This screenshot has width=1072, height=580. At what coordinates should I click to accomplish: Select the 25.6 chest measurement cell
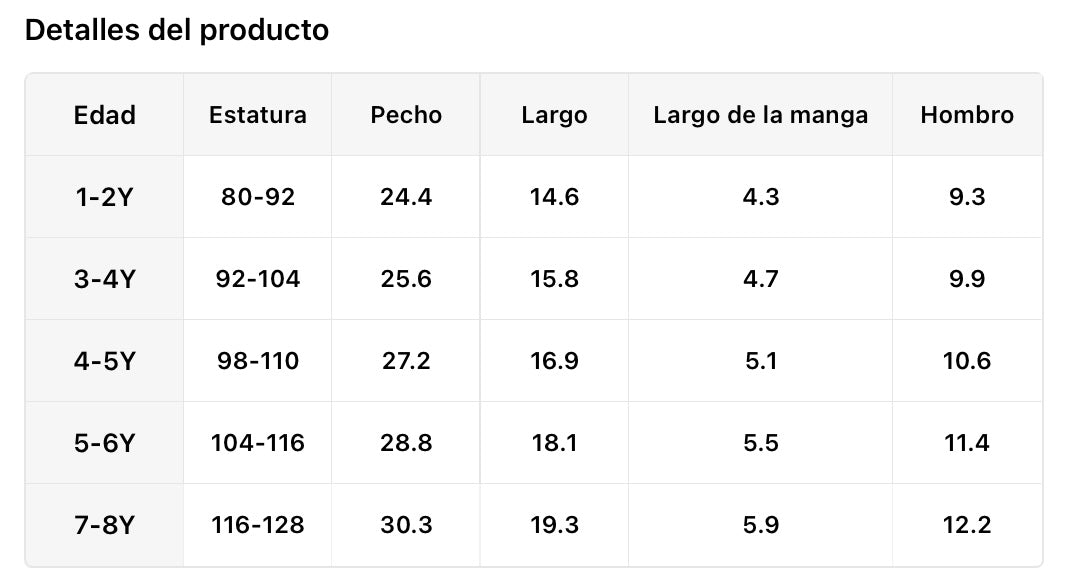click(406, 279)
